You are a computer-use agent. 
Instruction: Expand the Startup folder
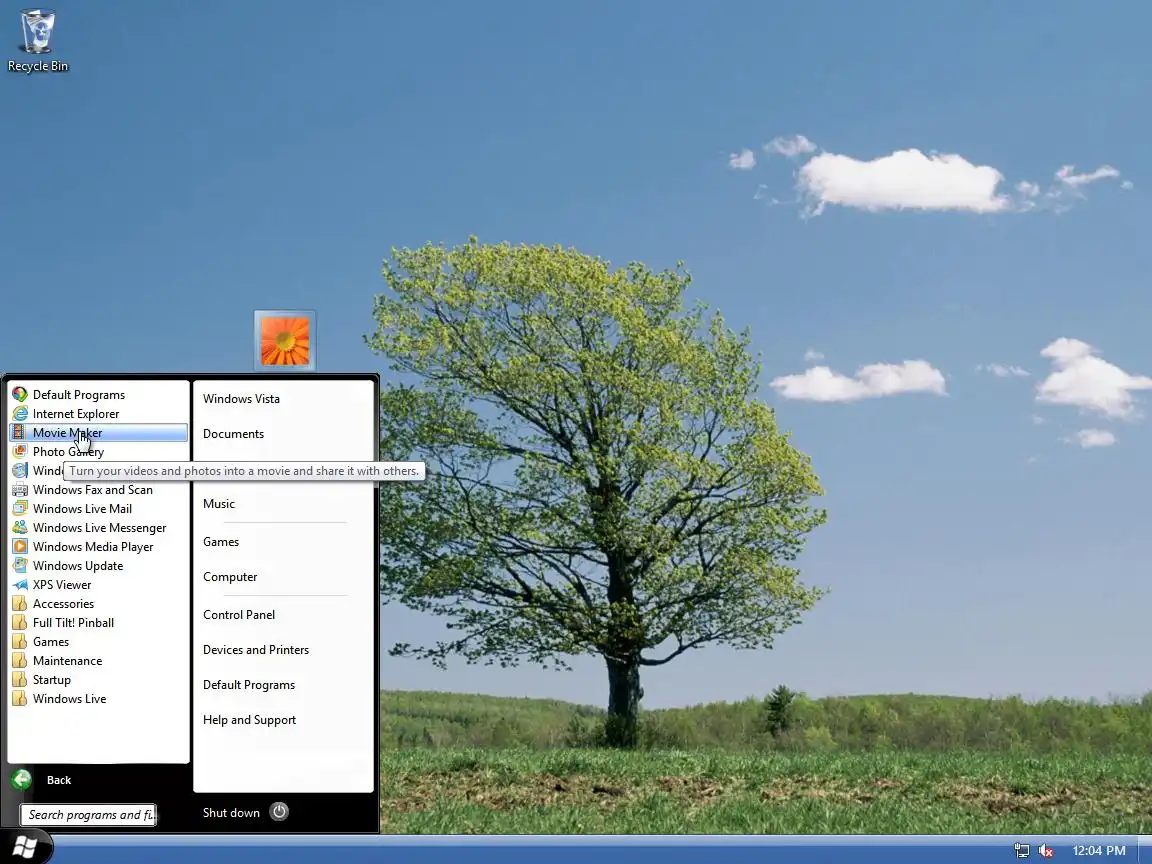[98, 680]
